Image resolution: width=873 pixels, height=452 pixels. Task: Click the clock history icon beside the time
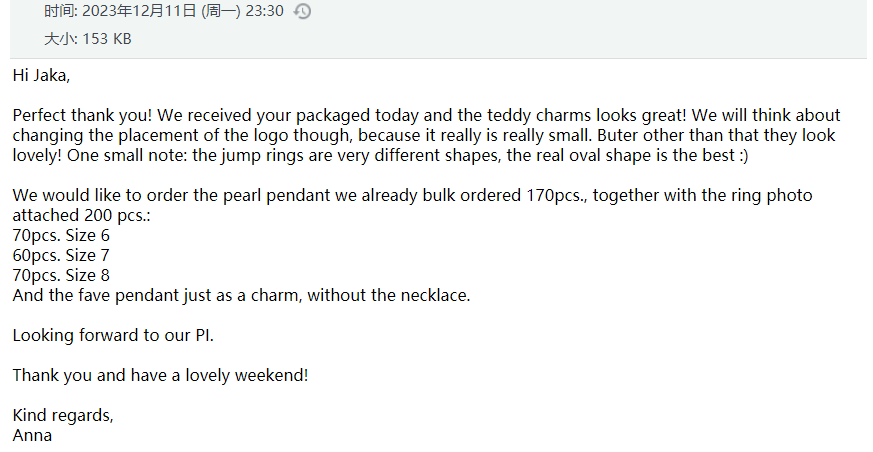coord(302,11)
